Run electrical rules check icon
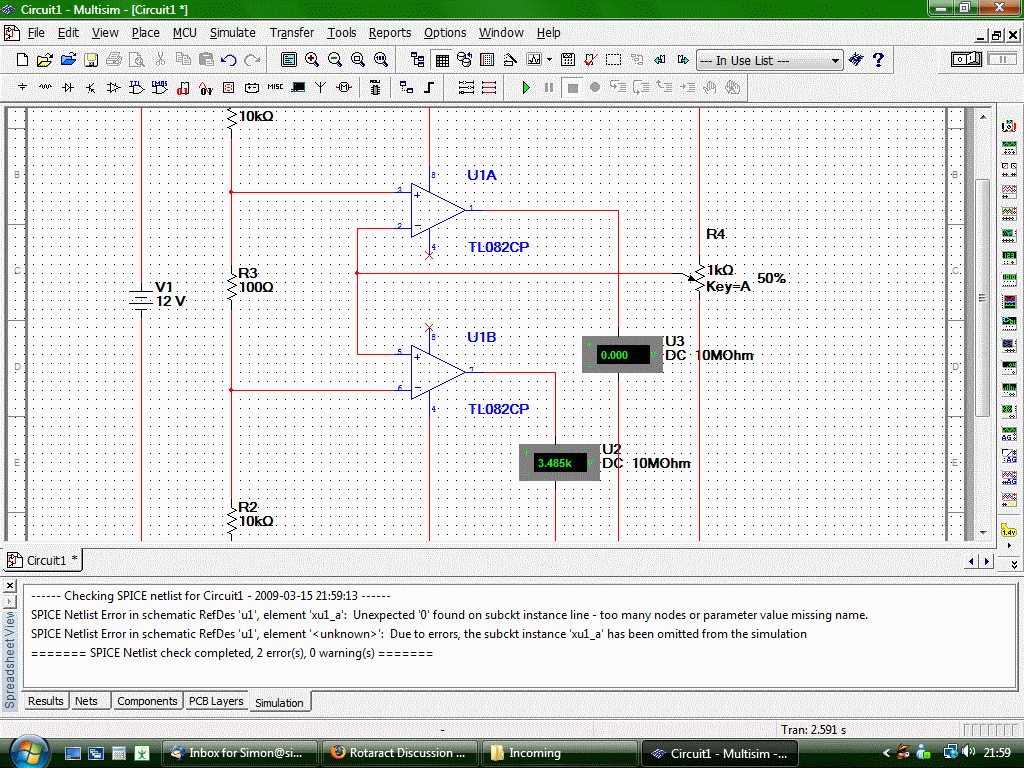 (590, 60)
